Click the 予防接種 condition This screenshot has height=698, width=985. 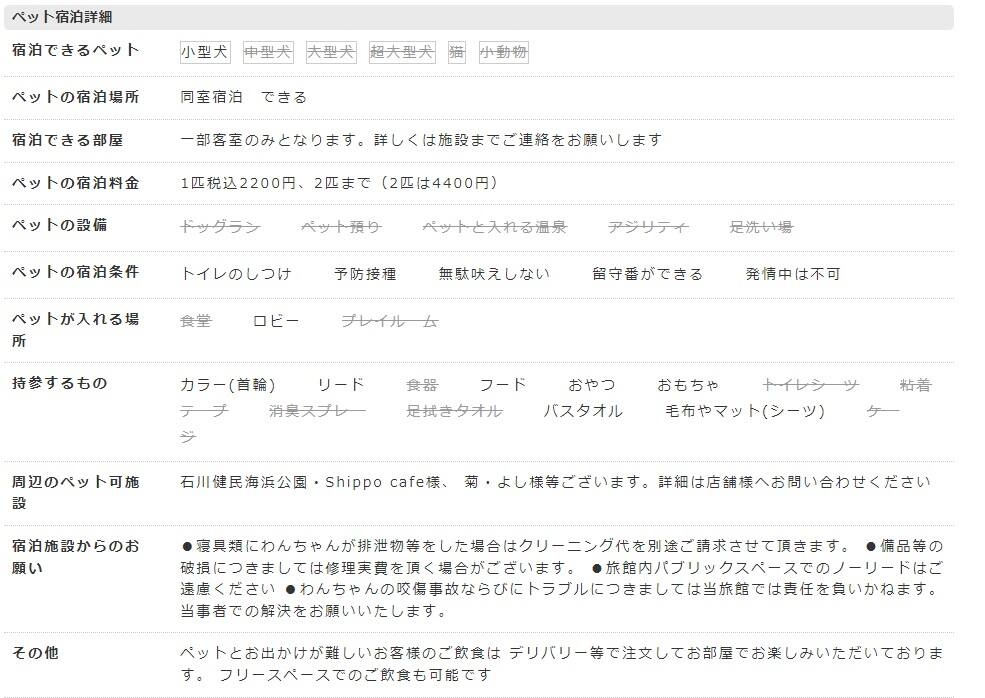coord(365,274)
